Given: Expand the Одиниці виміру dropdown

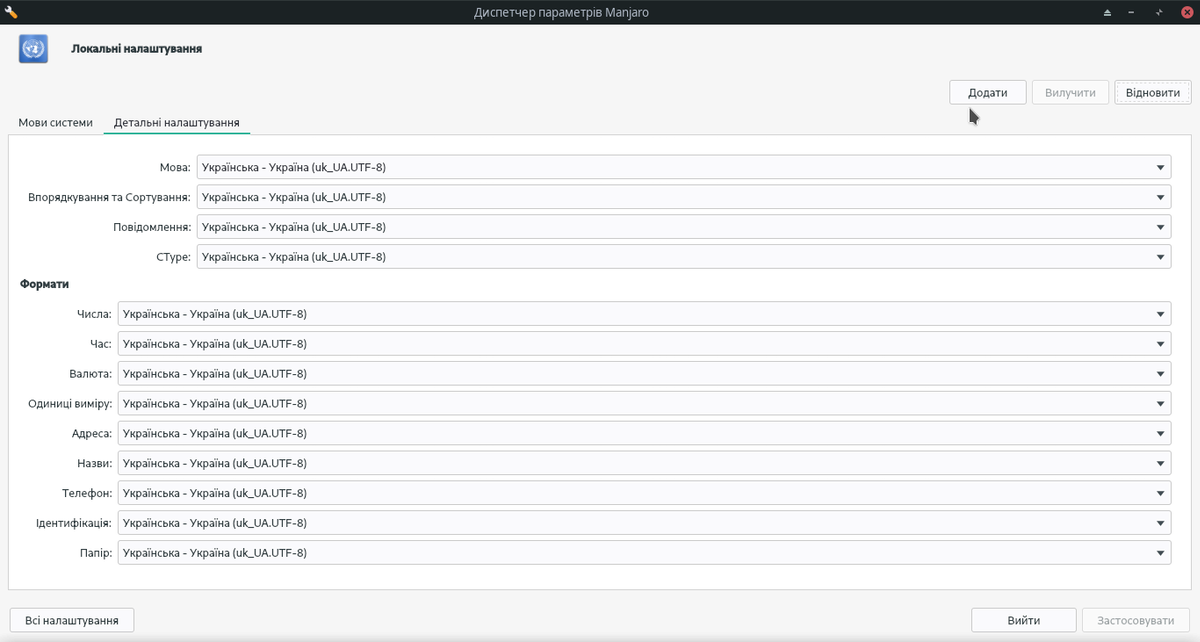Looking at the screenshot, I should pyautogui.click(x=644, y=404).
